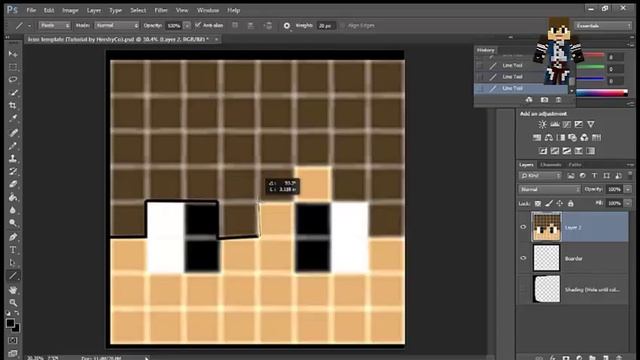Toggle Quick Mask mode

(x=13, y=340)
